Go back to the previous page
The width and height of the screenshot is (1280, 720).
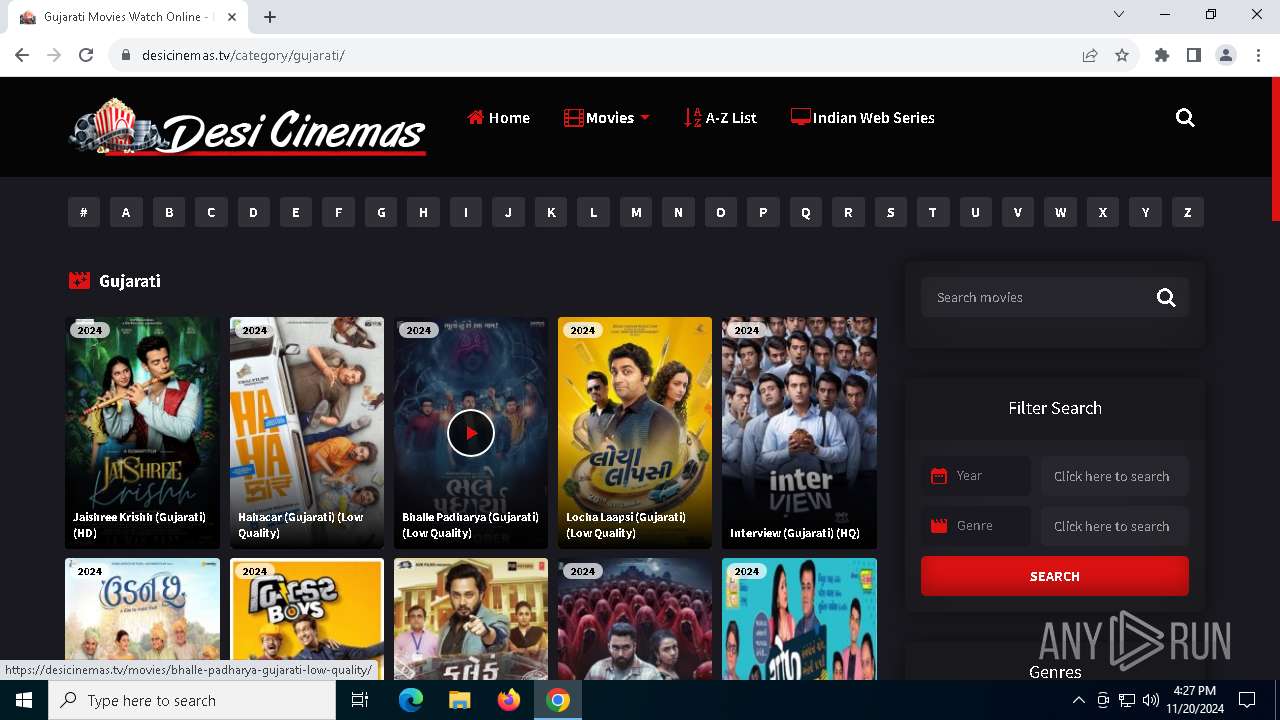(x=22, y=55)
